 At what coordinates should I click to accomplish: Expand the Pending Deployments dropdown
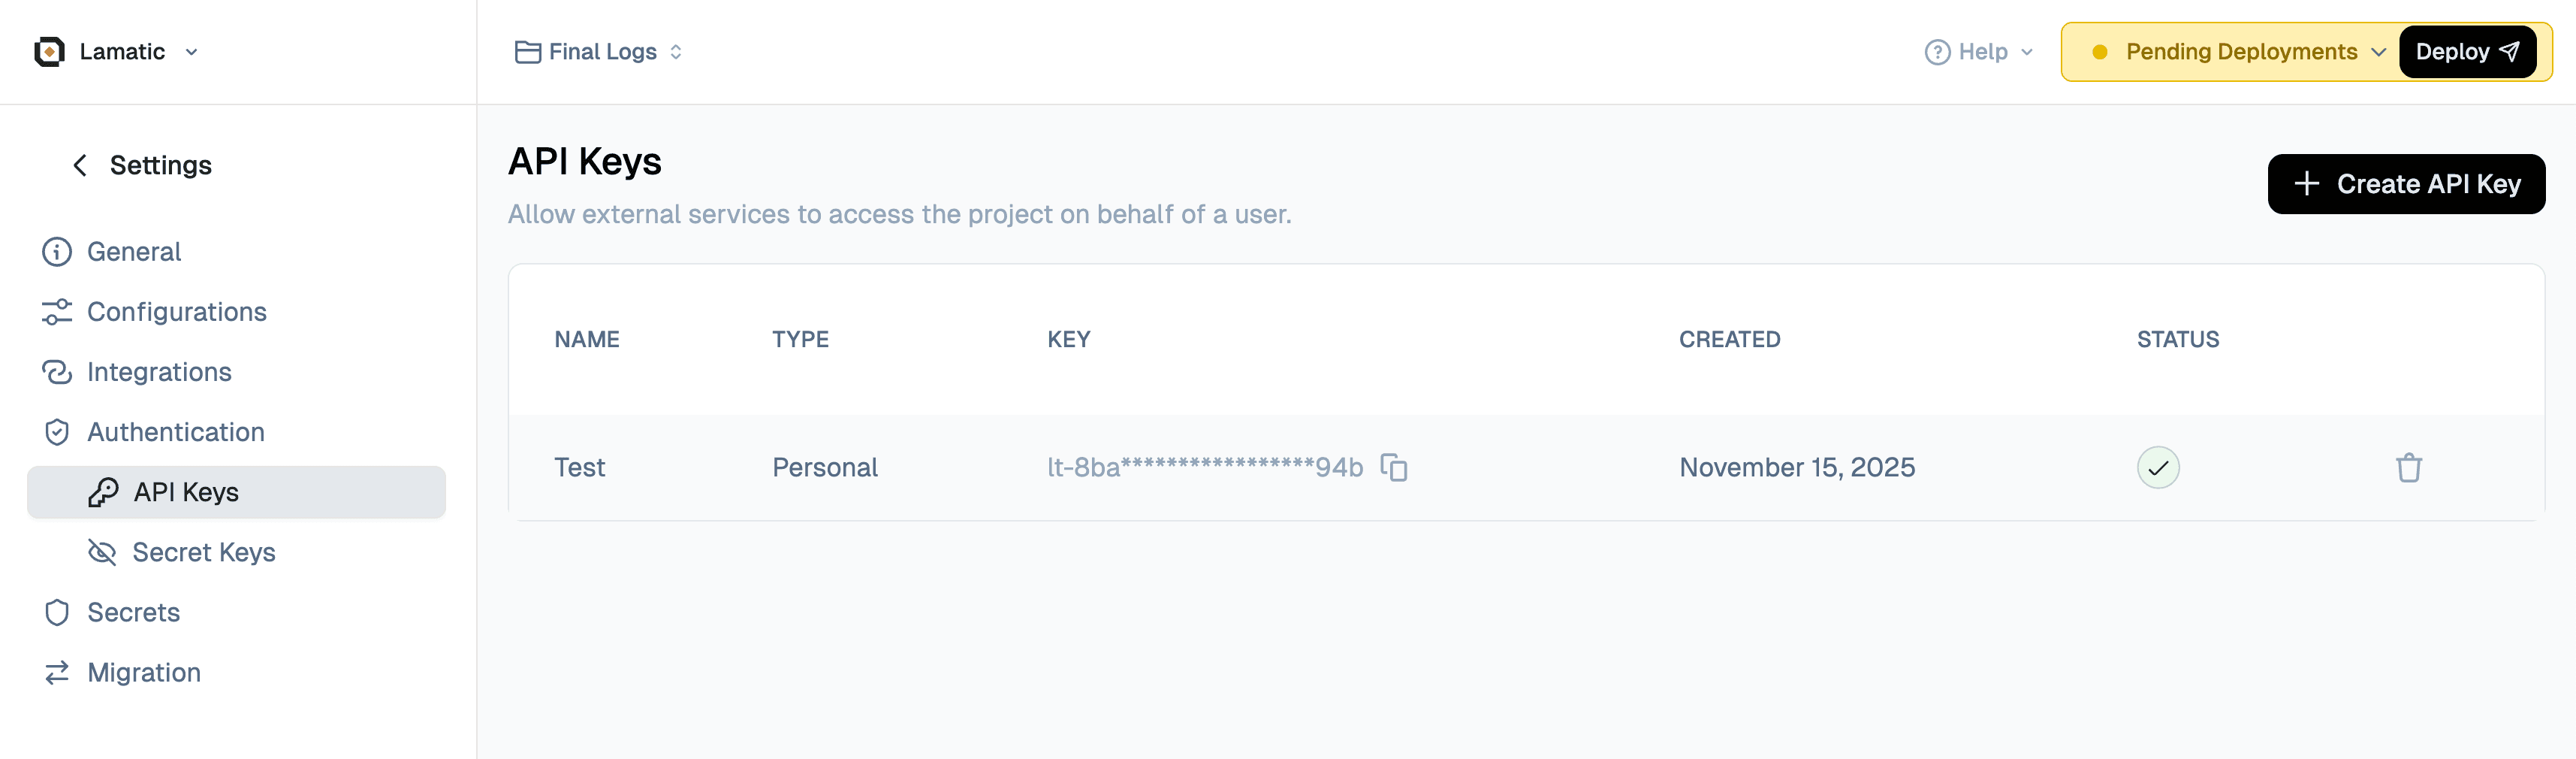(2378, 52)
